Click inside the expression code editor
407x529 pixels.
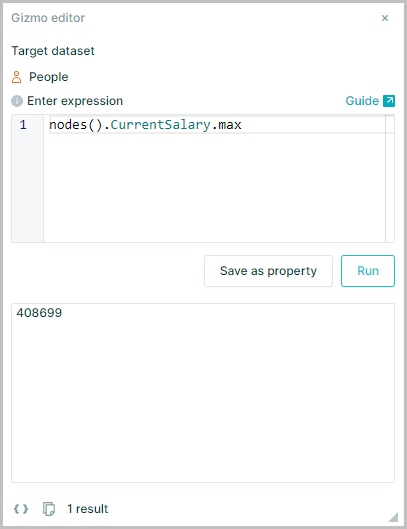[214, 186]
